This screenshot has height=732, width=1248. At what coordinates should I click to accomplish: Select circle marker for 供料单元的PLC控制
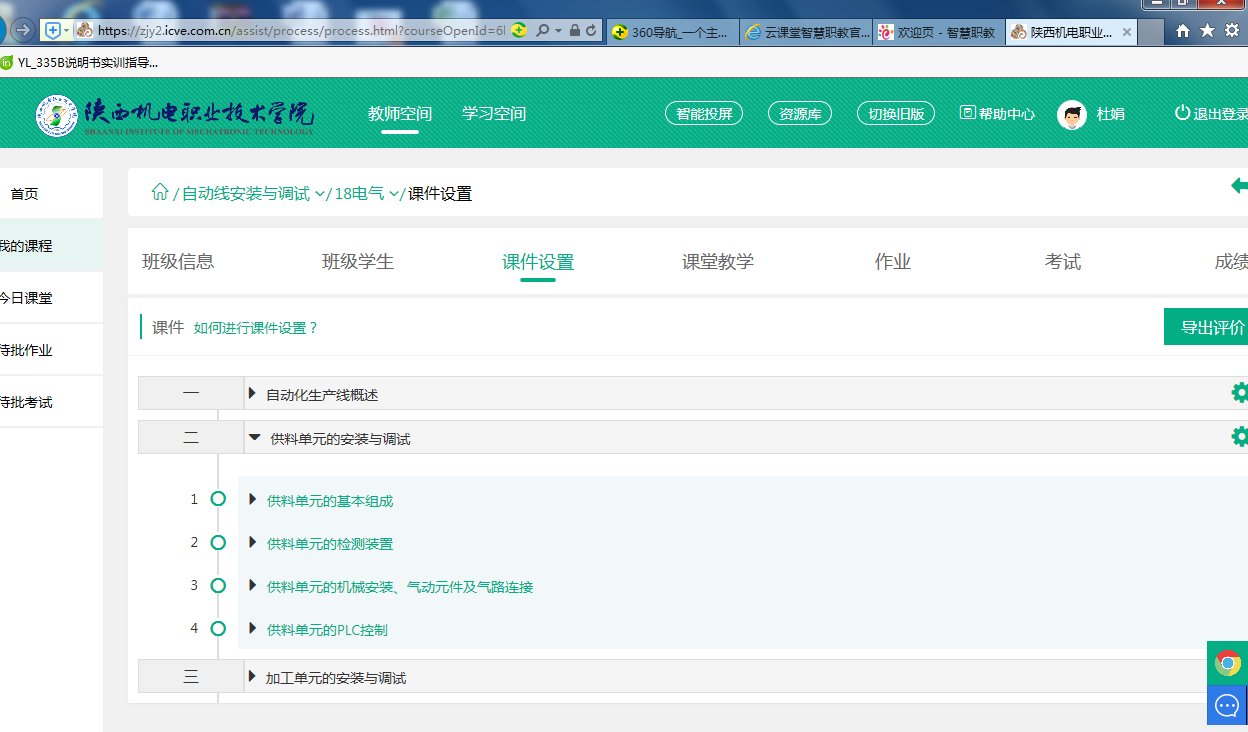[218, 629]
